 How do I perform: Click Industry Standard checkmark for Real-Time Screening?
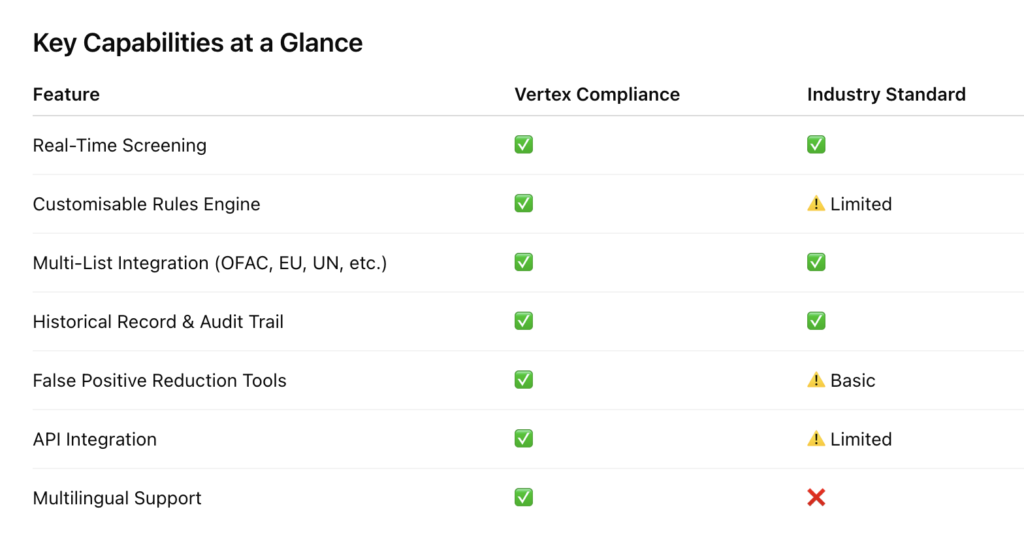pyautogui.click(x=816, y=144)
